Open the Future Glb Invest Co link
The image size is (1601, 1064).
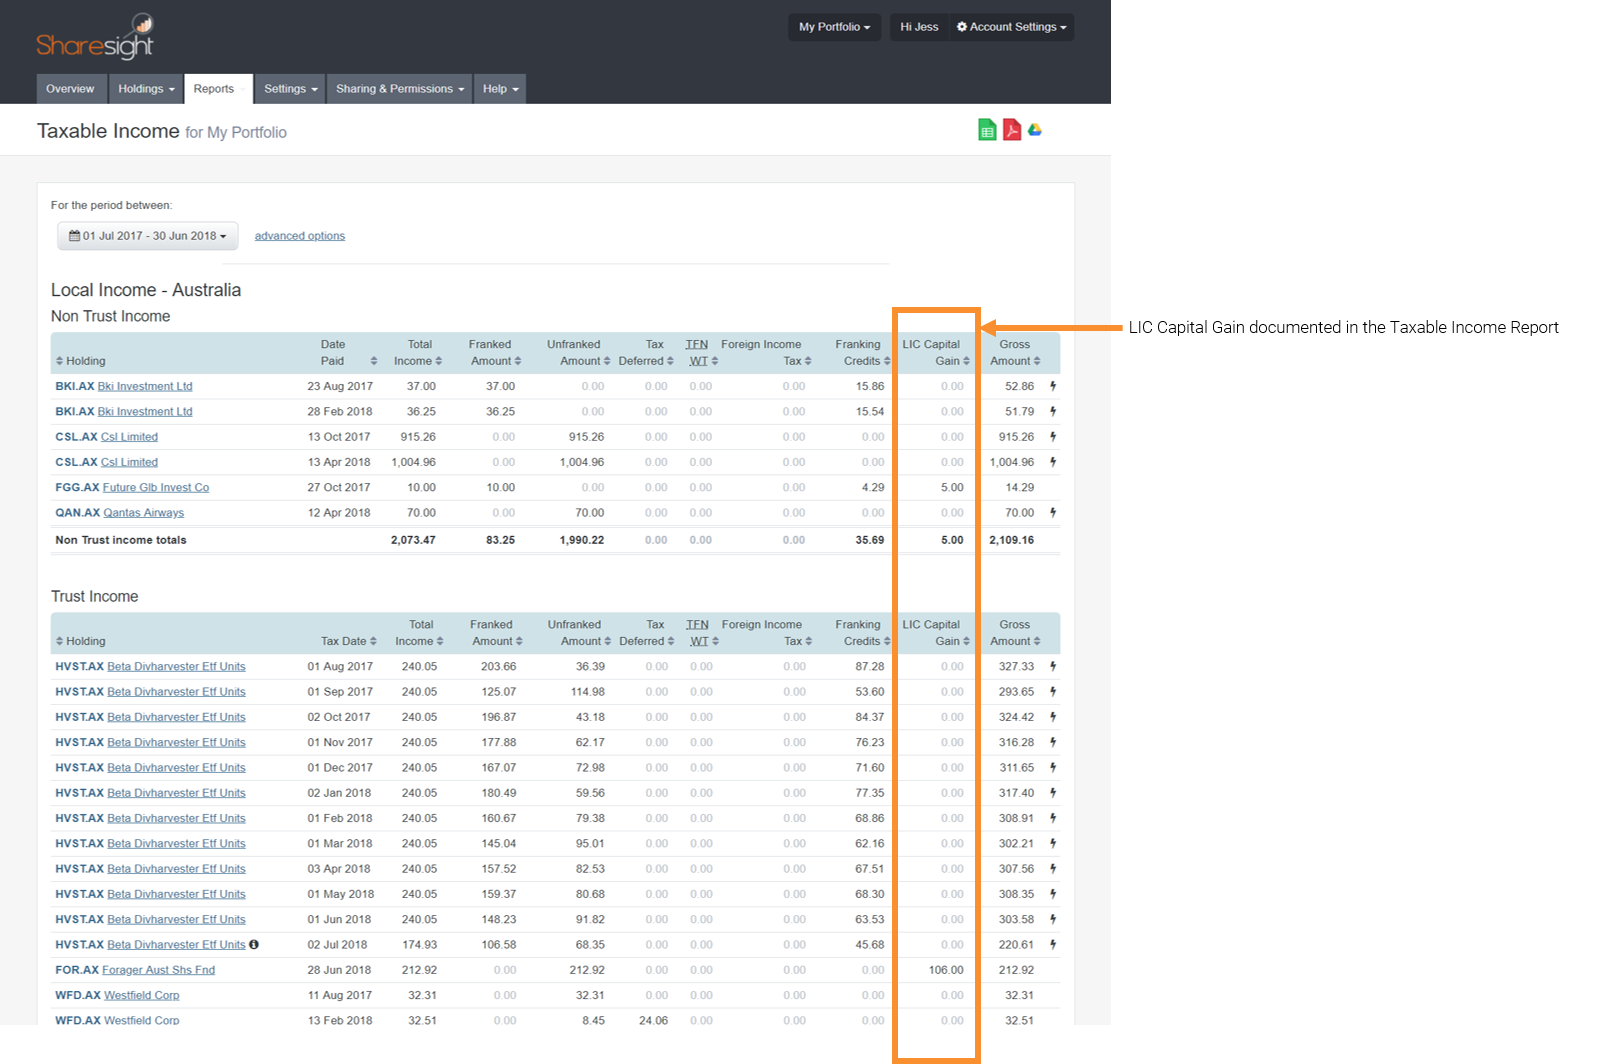click(x=156, y=488)
